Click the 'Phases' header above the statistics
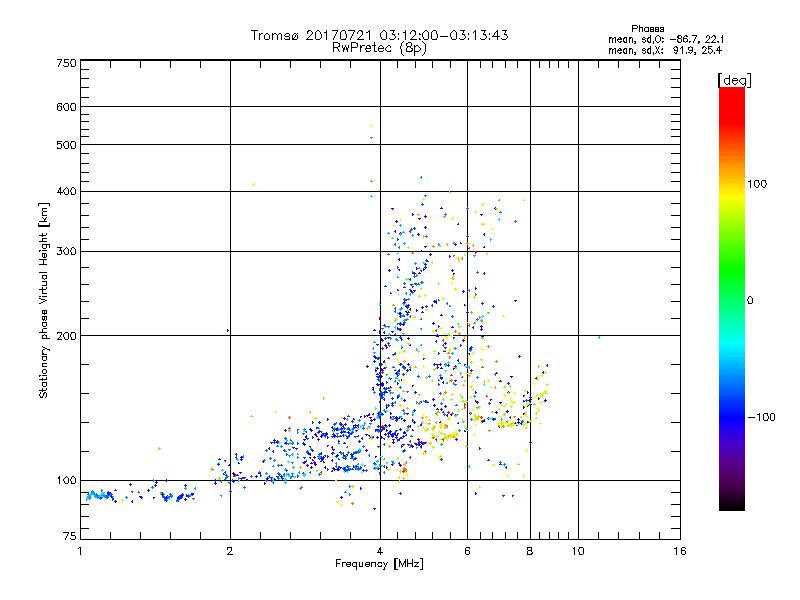Viewport: 800px width, 600px height. coord(647,29)
